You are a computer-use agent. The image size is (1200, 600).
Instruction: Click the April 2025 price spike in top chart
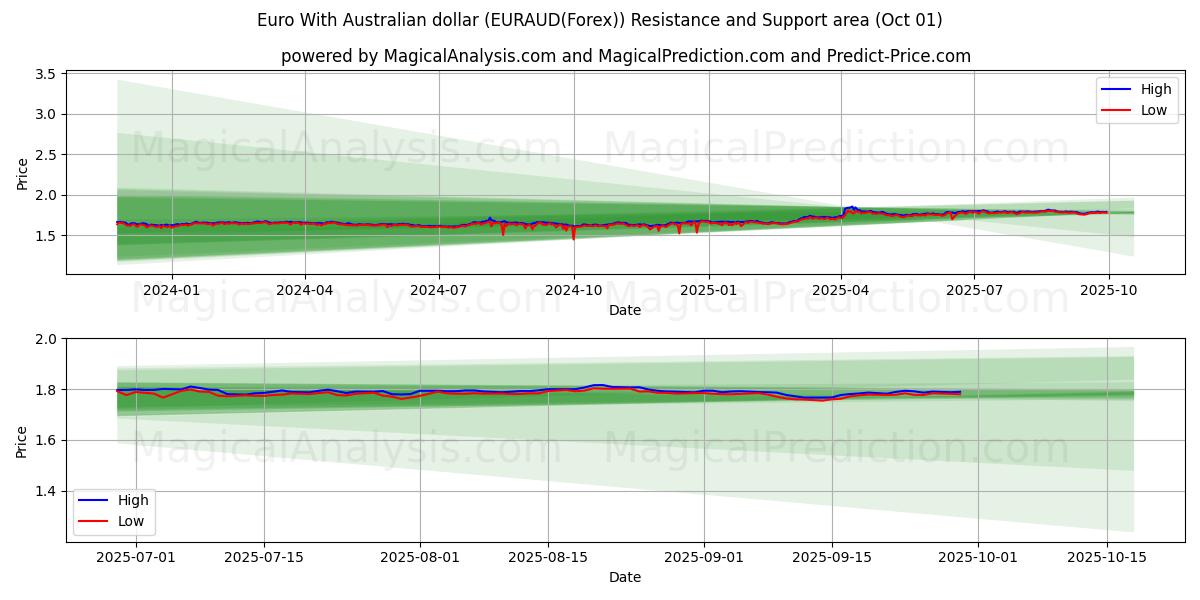pos(851,207)
